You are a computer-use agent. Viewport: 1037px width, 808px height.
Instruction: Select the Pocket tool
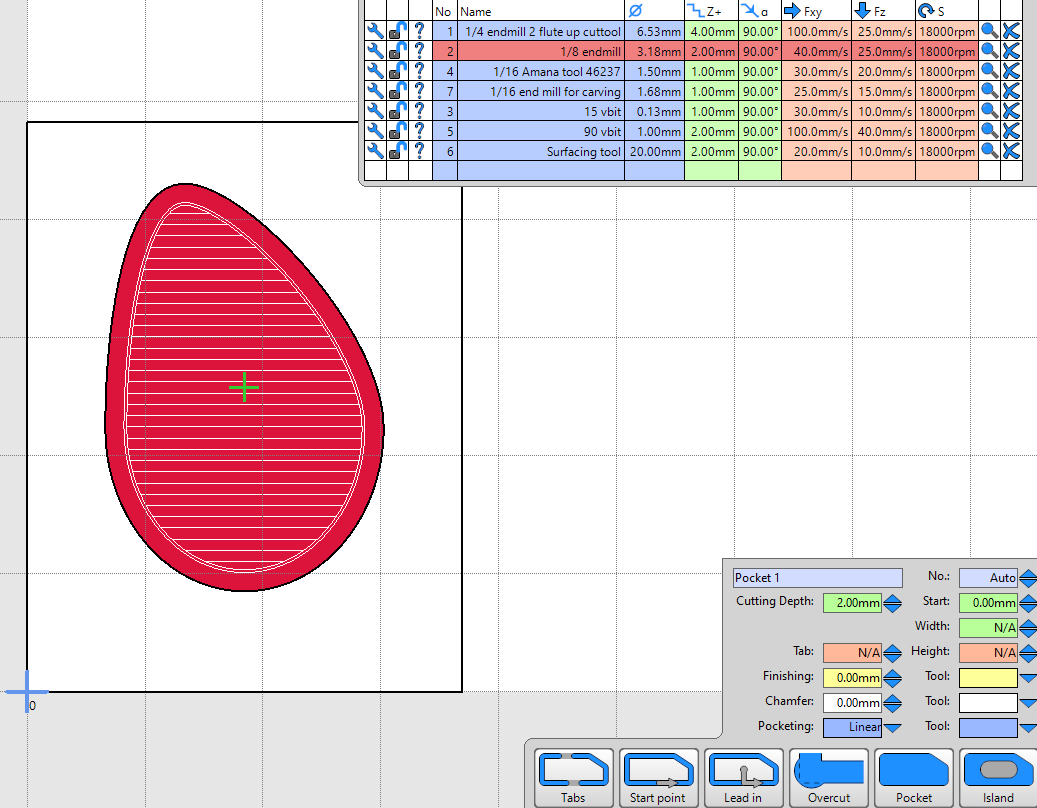(913, 778)
